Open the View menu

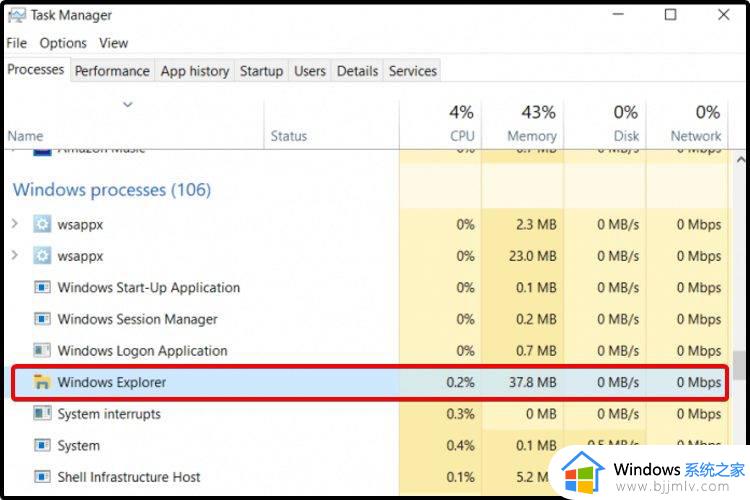113,43
